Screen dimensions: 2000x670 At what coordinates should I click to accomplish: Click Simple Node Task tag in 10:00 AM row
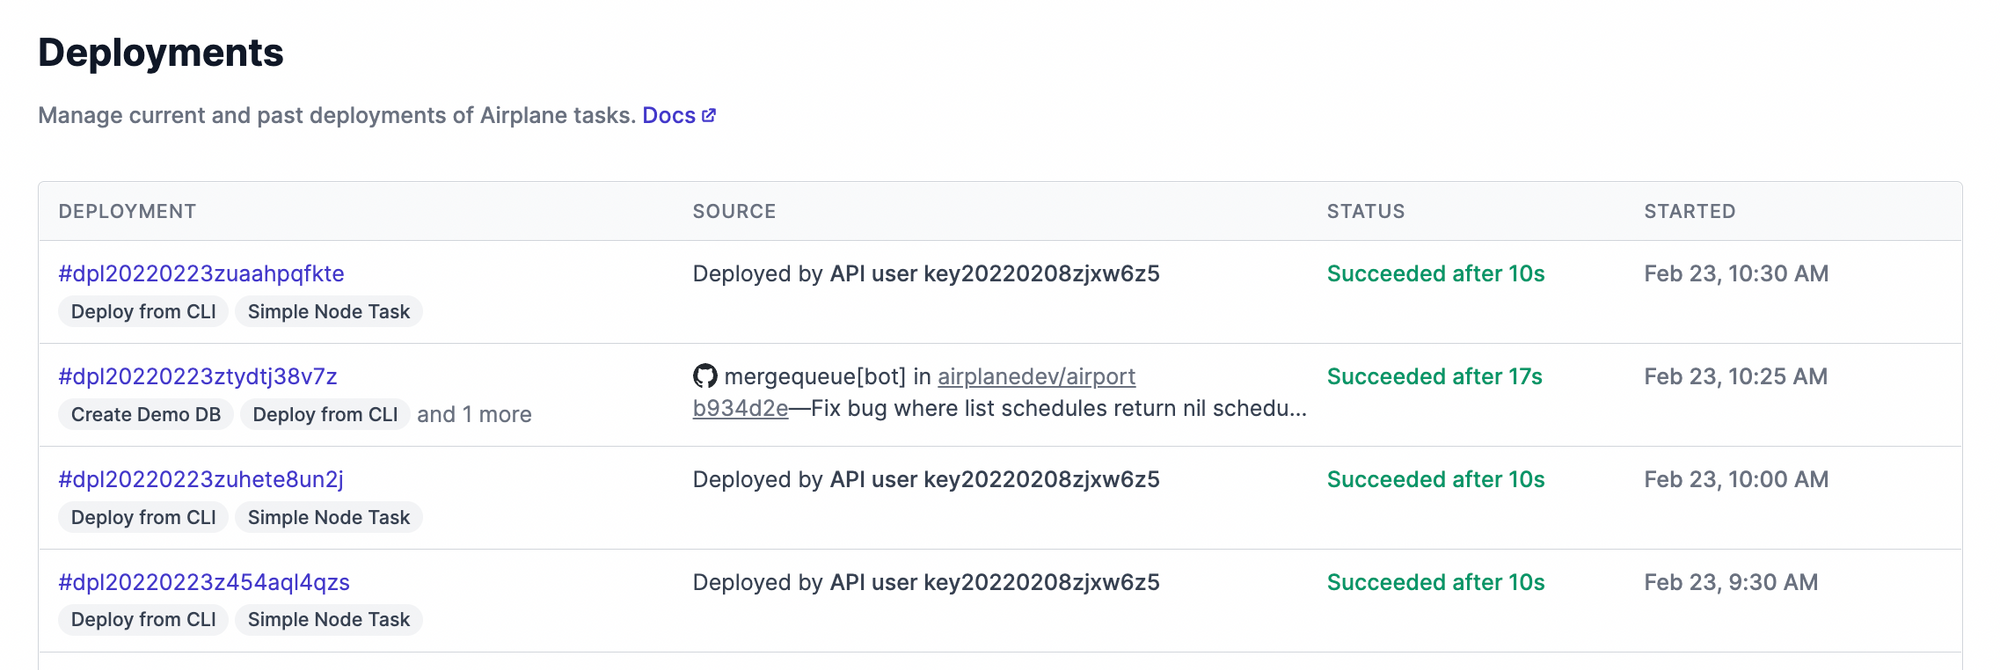[329, 517]
